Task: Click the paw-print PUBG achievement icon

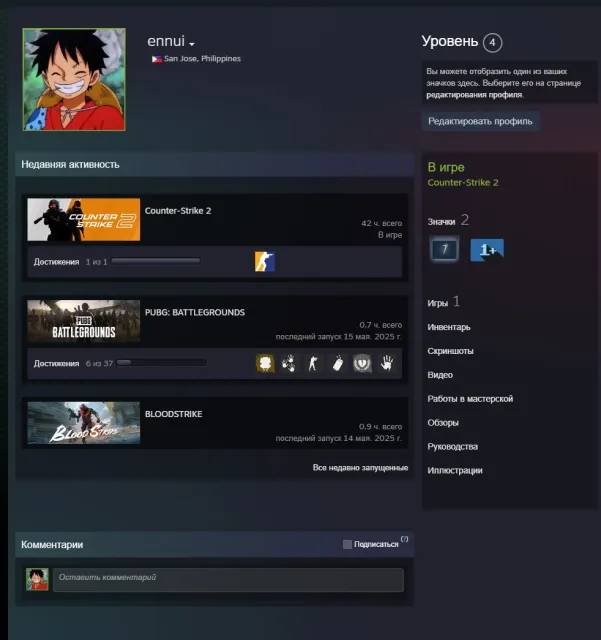Action: coord(289,363)
